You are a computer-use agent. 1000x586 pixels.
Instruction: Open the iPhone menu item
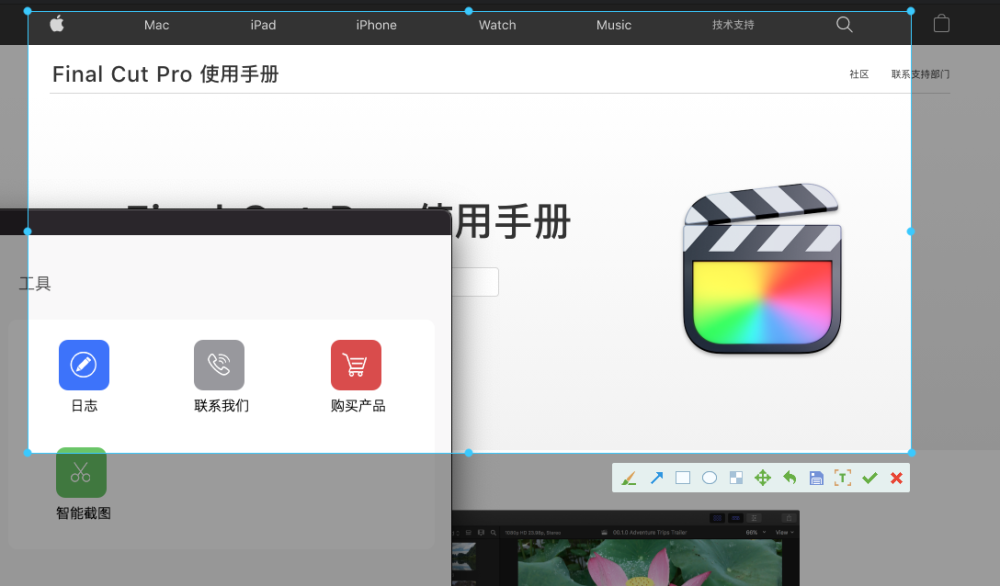[x=376, y=25]
